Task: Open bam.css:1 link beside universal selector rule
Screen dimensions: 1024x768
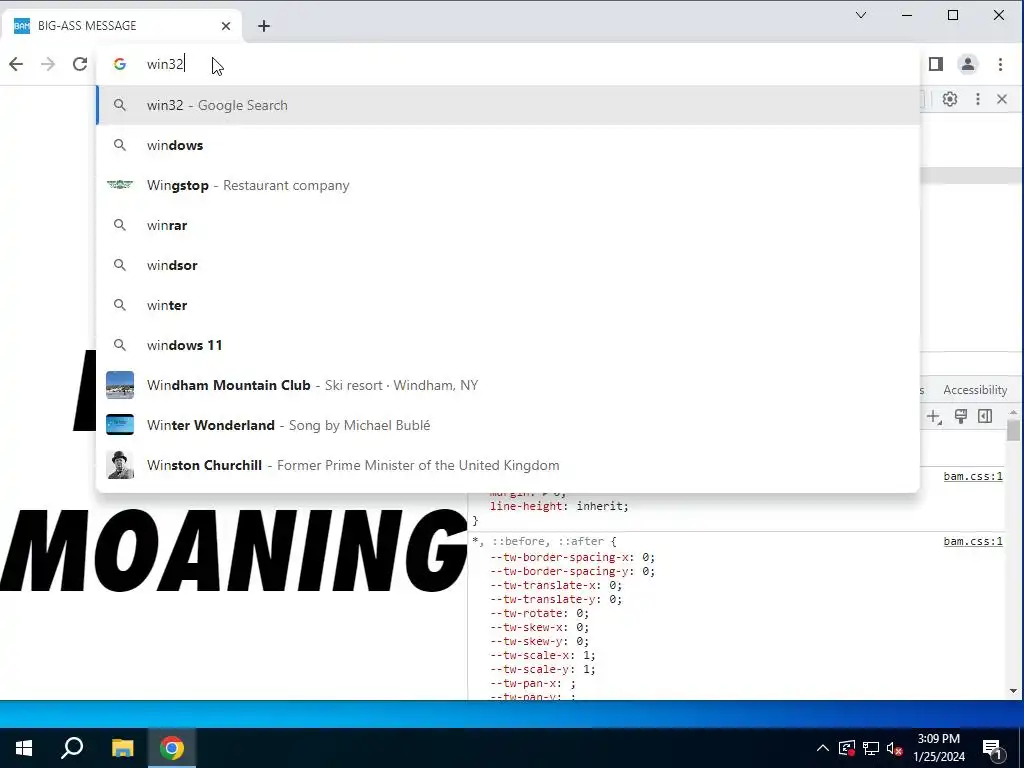Action: pos(972,541)
